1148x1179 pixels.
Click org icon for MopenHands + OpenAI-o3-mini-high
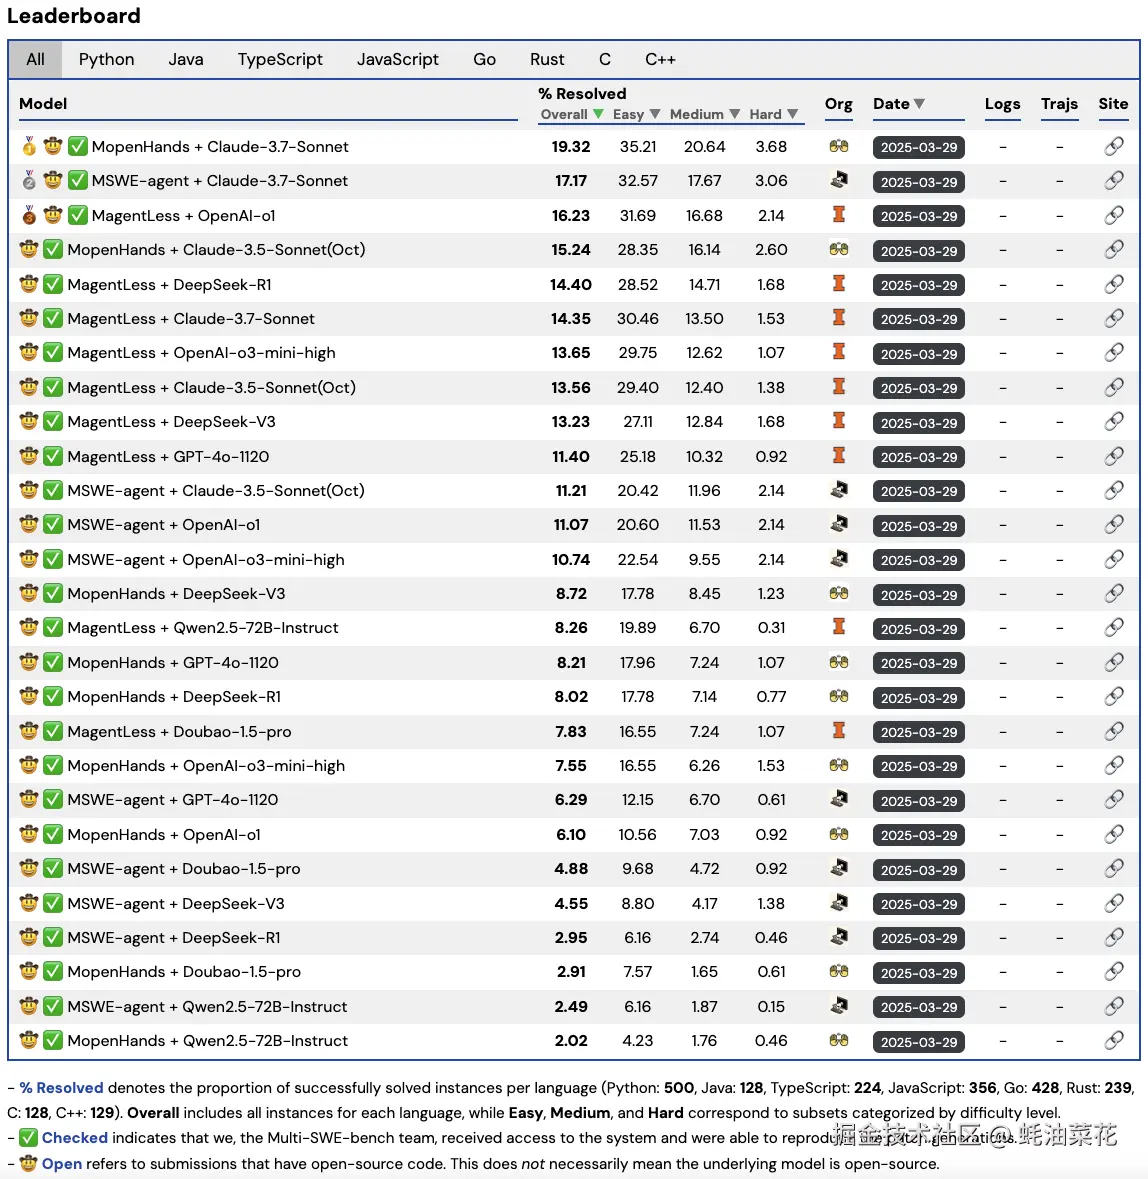[839, 765]
